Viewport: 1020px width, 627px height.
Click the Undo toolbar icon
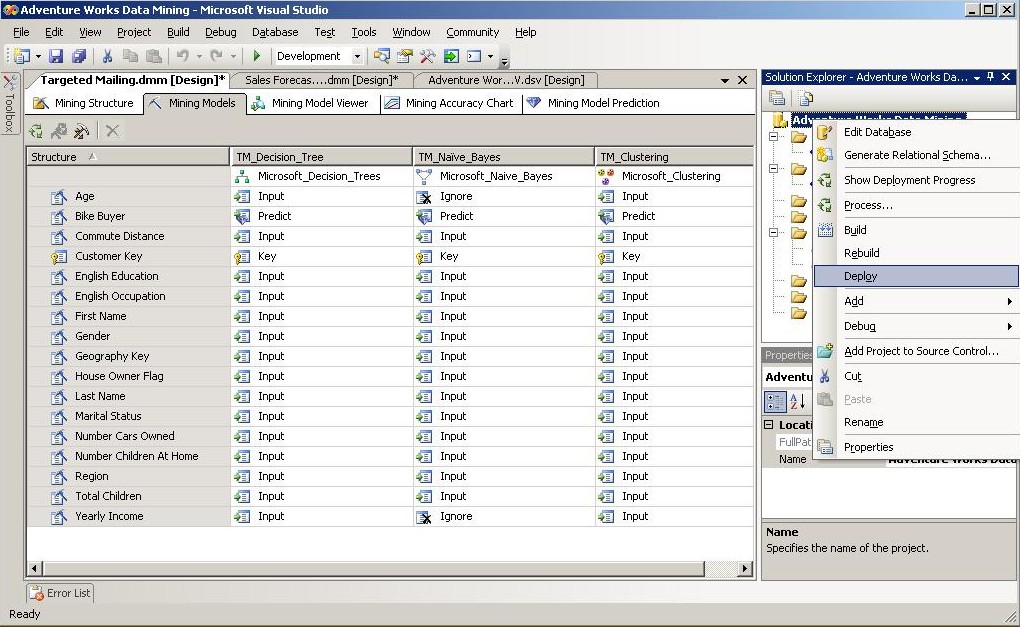click(183, 56)
